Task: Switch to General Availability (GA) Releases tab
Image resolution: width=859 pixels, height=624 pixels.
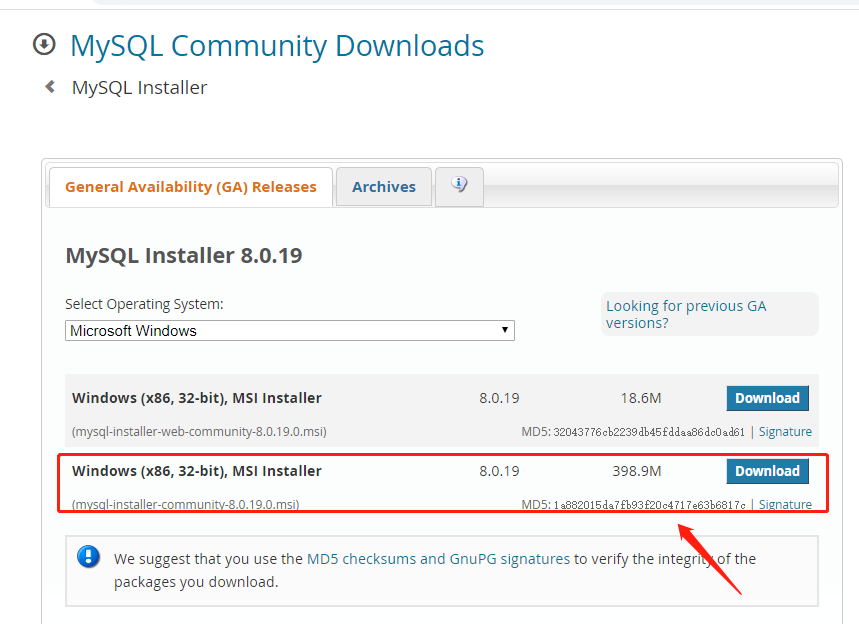Action: click(191, 187)
